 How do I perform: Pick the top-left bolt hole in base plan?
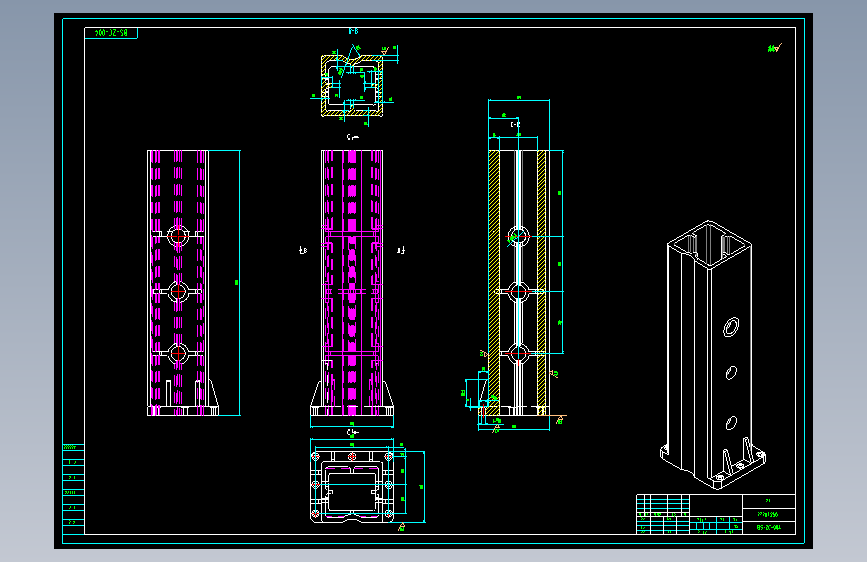[x=316, y=457]
